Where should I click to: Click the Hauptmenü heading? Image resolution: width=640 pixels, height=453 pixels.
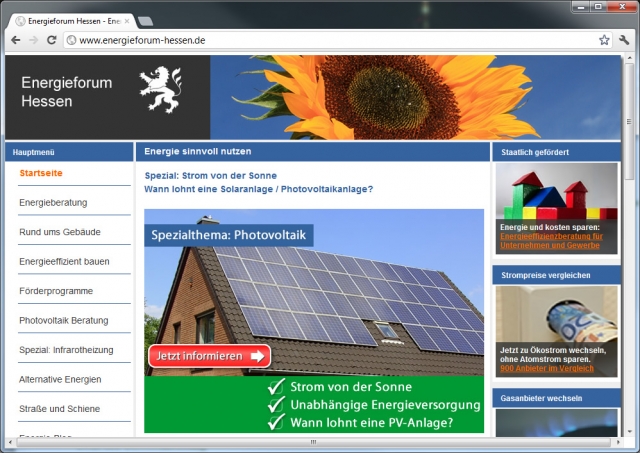pyautogui.click(x=33, y=152)
